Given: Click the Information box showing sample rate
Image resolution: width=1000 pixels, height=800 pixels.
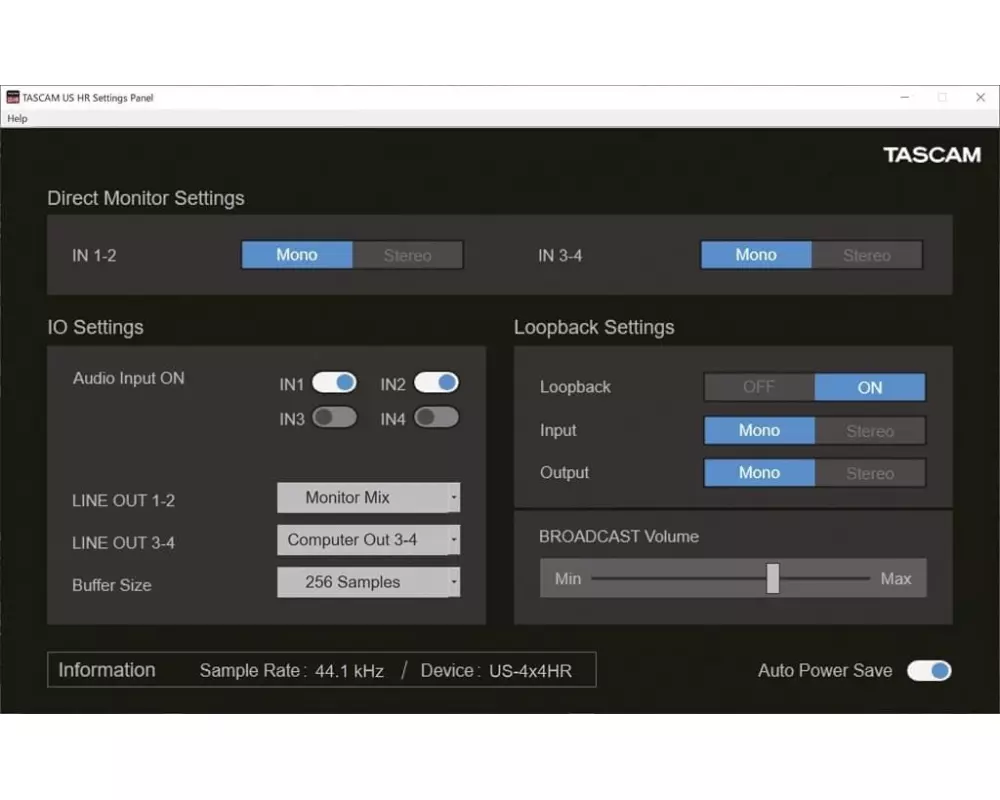Looking at the screenshot, I should (x=321, y=671).
